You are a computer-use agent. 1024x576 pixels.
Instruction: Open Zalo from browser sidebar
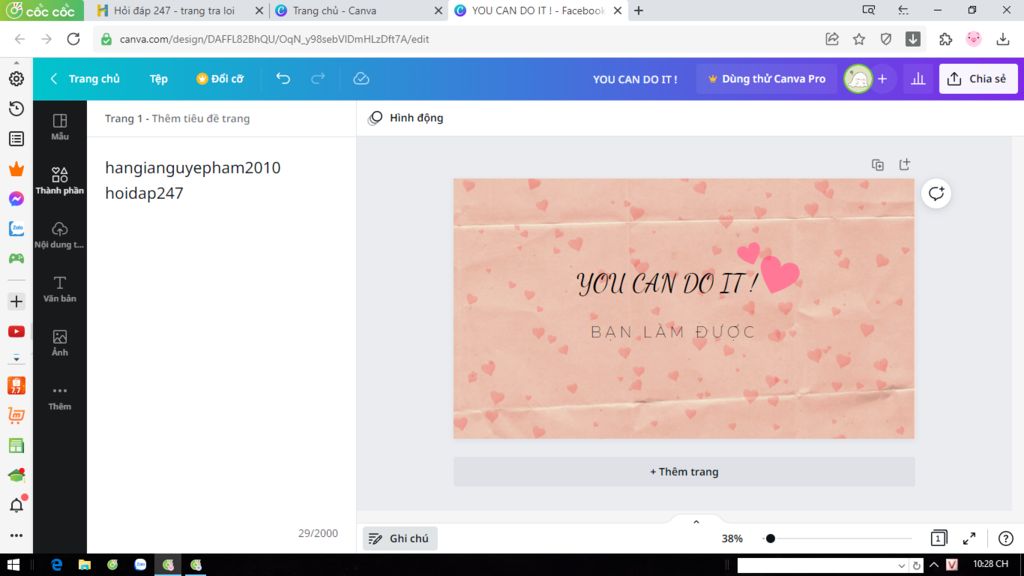pyautogui.click(x=16, y=229)
